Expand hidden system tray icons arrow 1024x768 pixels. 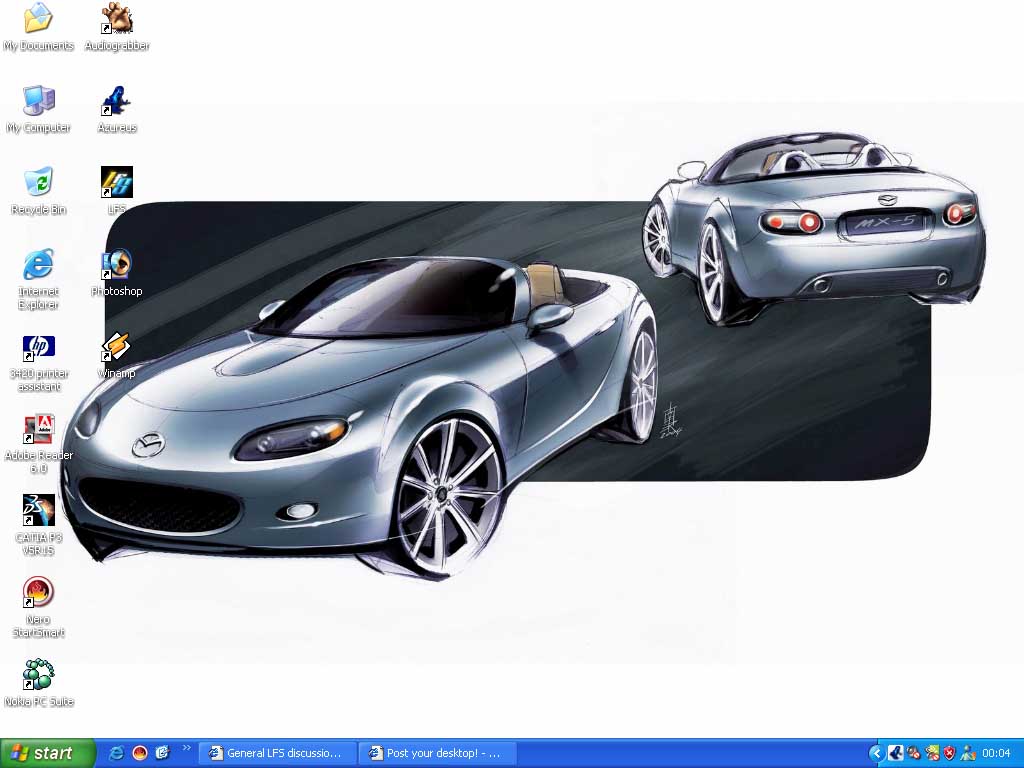pyautogui.click(x=876, y=754)
